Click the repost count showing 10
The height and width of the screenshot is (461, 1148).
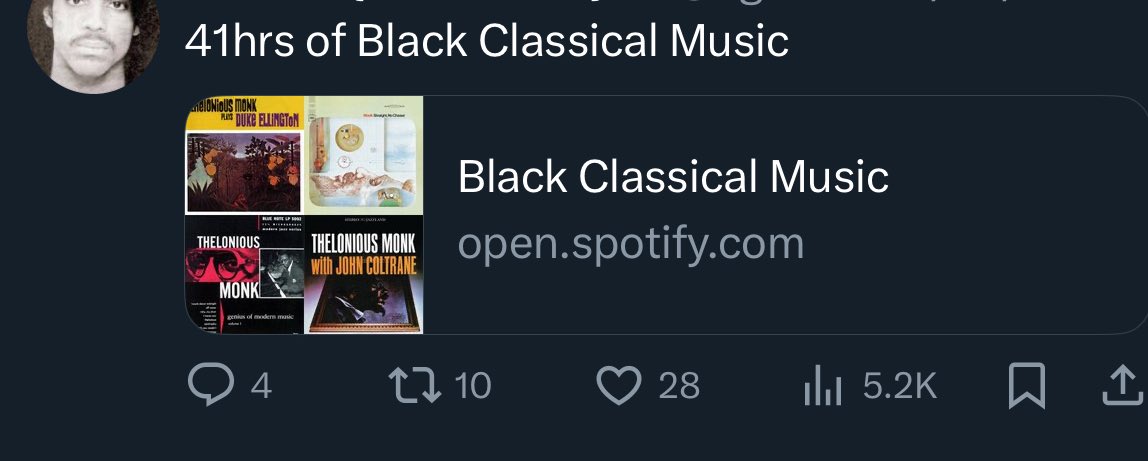click(x=473, y=386)
